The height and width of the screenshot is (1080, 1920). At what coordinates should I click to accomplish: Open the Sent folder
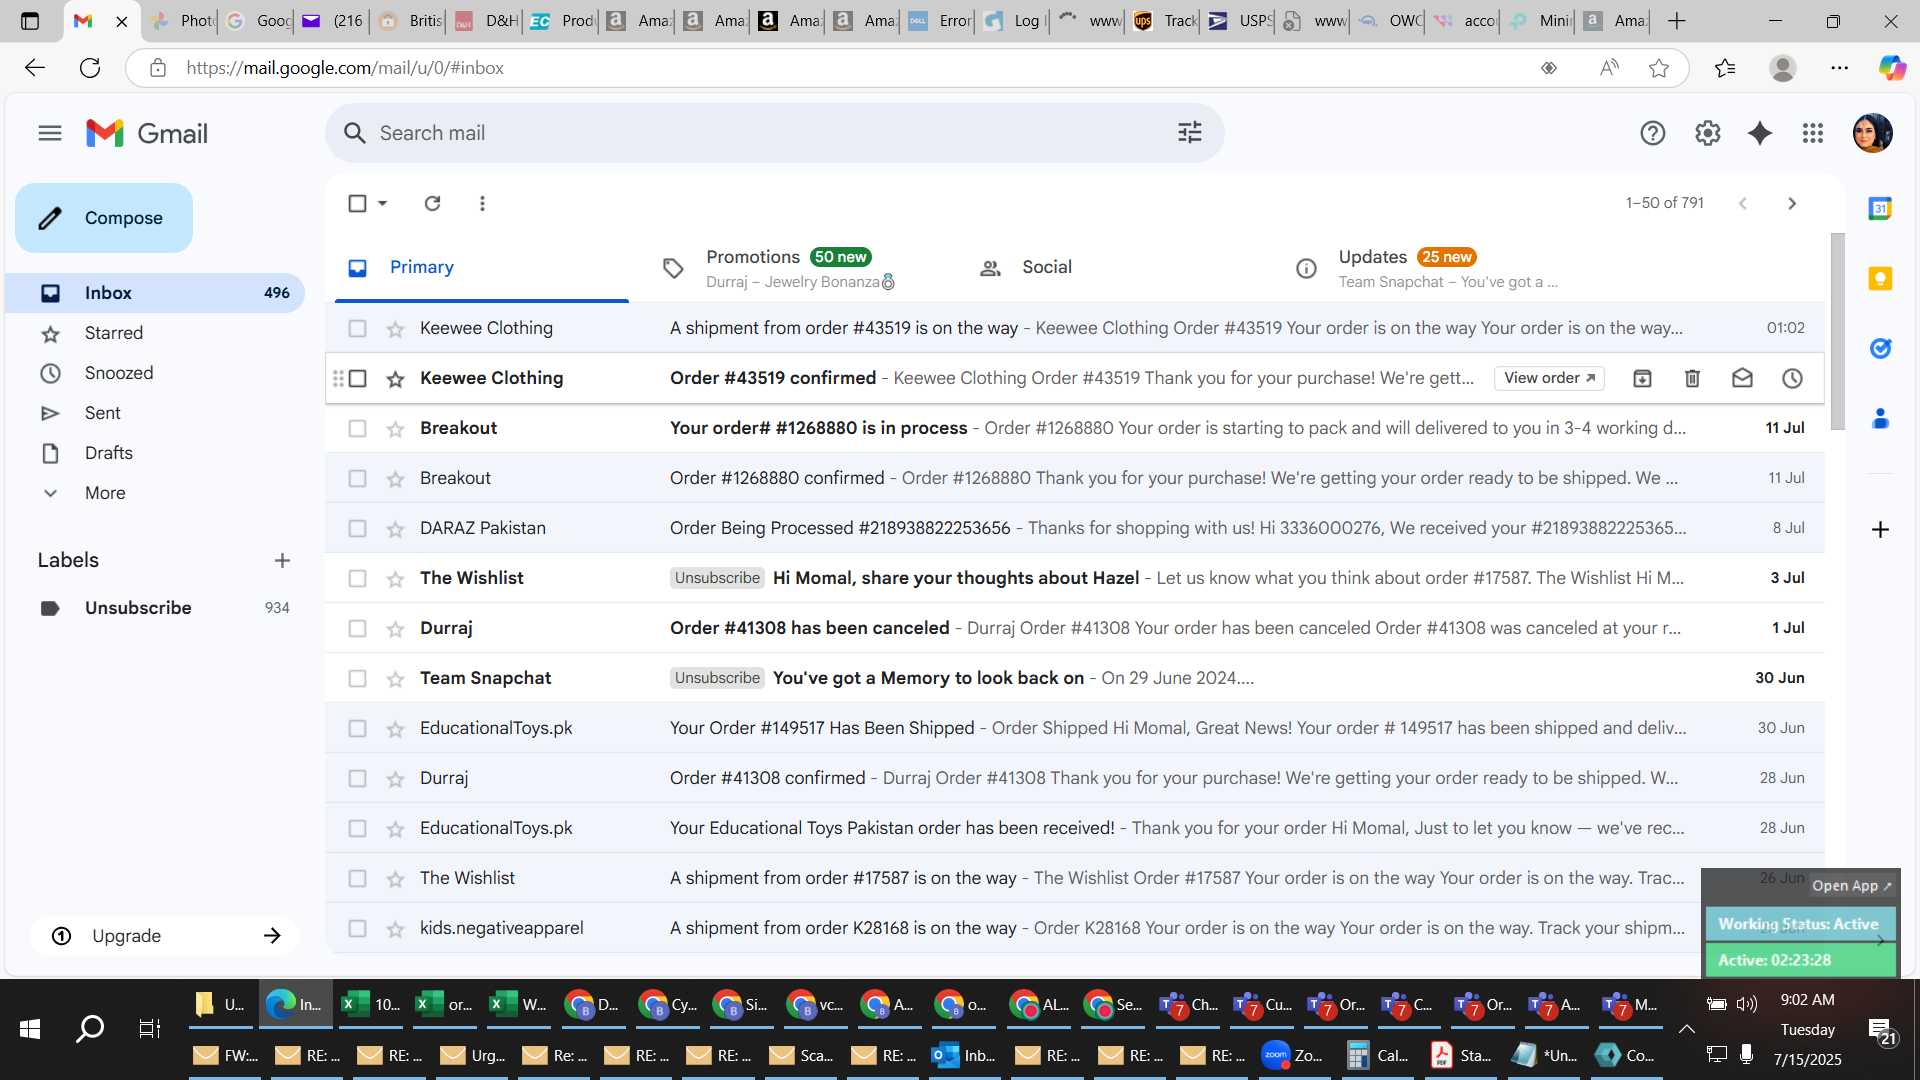click(155, 413)
